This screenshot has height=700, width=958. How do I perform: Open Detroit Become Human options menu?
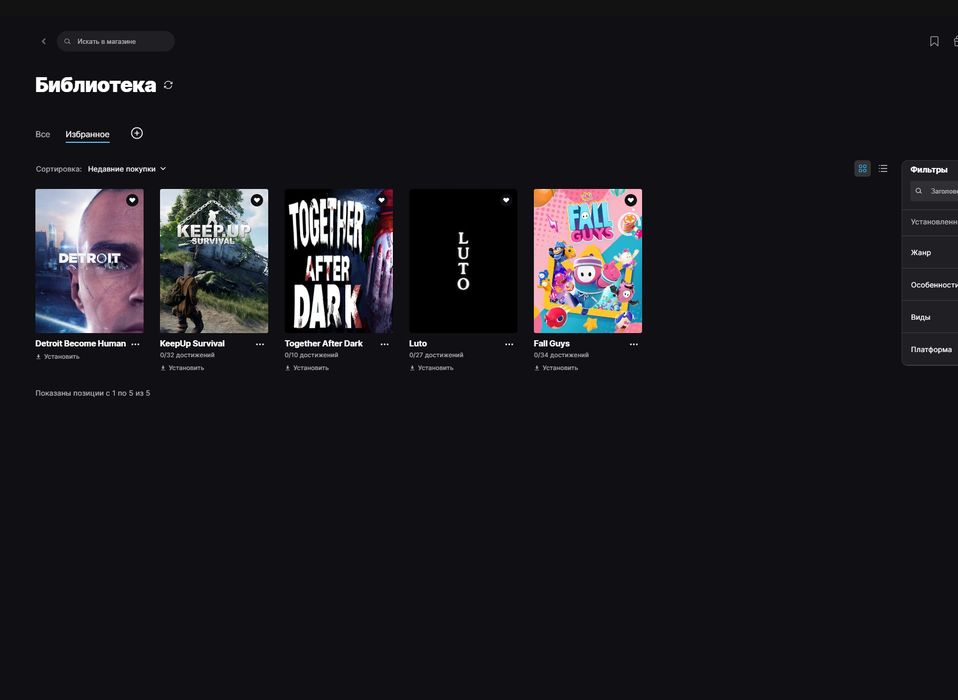136,344
